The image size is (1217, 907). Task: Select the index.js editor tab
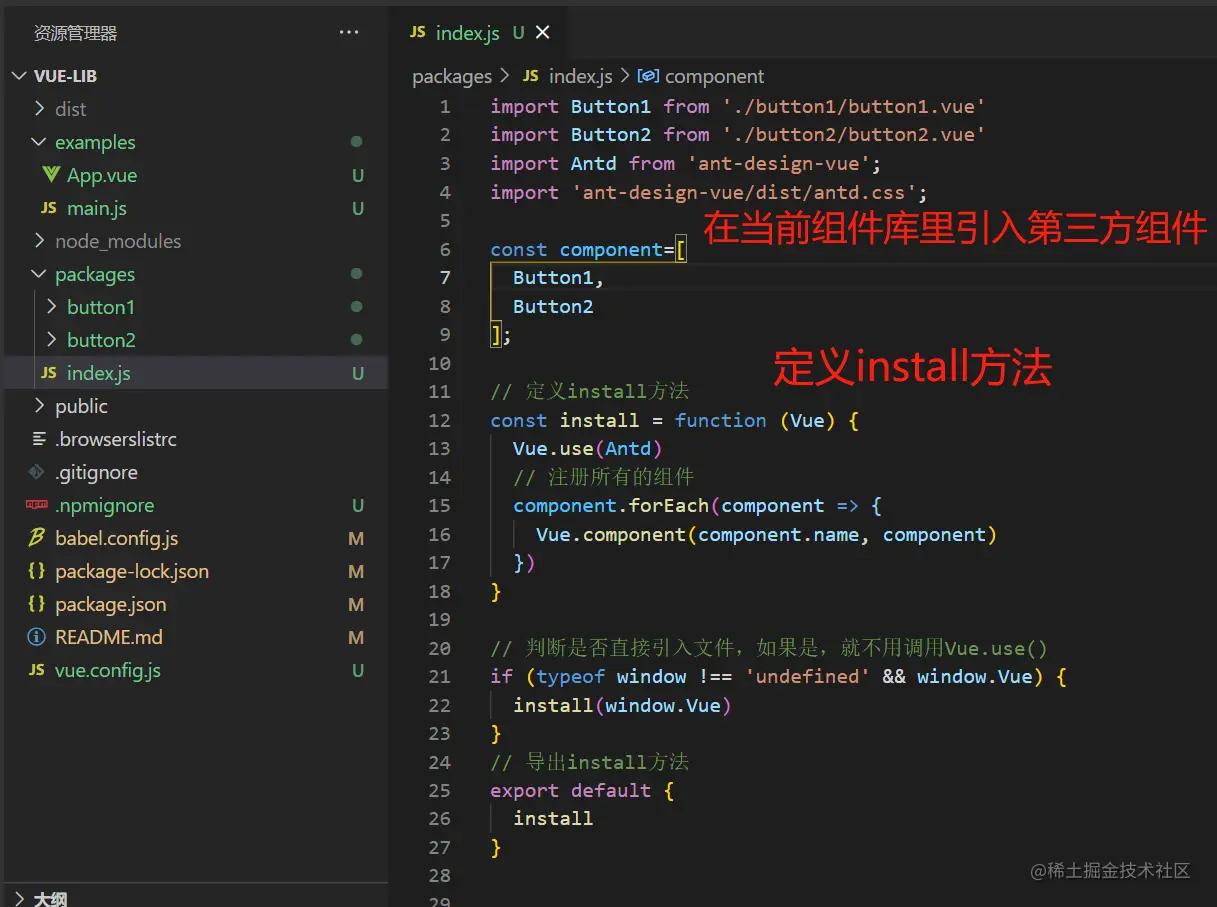tap(479, 33)
